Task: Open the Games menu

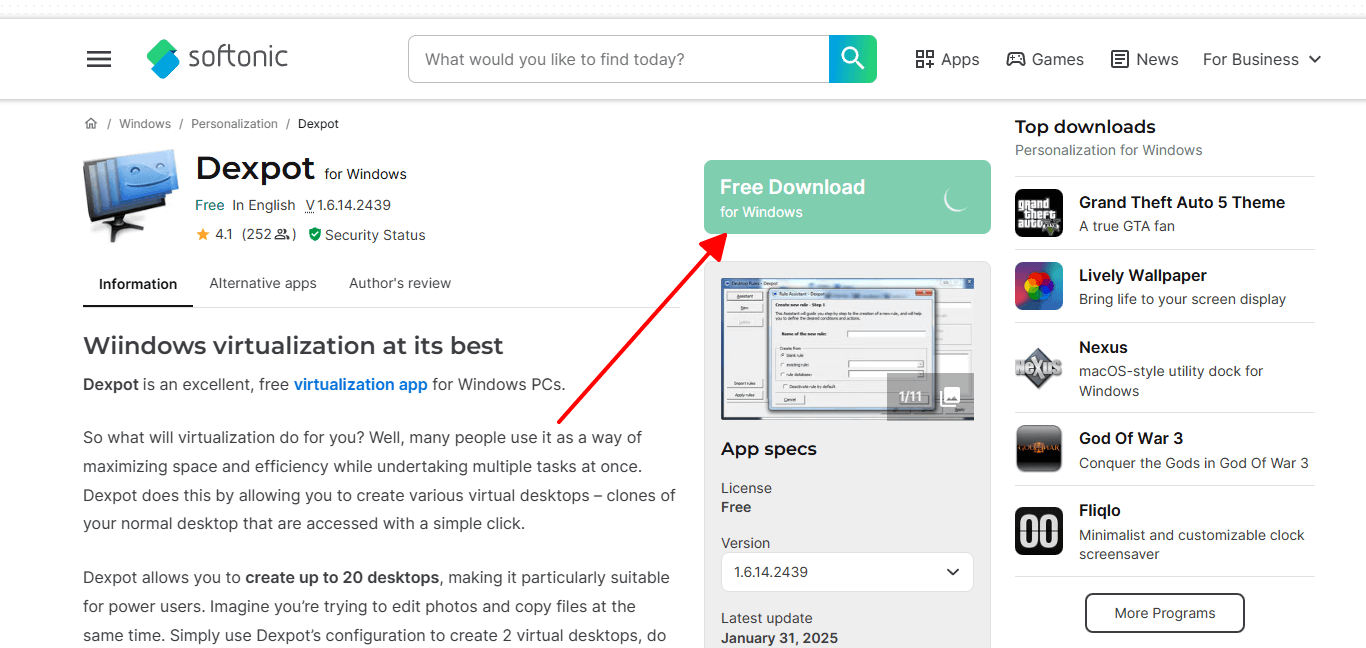Action: pyautogui.click(x=1045, y=59)
